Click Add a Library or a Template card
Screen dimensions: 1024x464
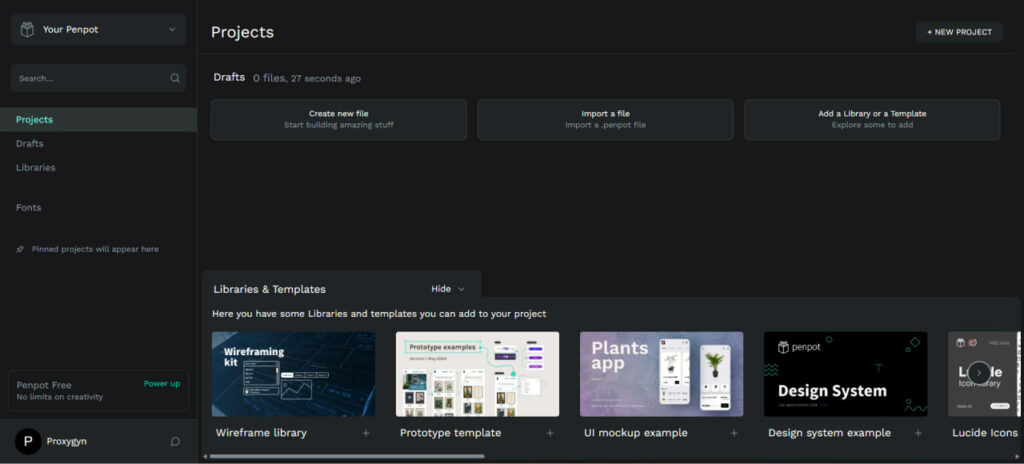(x=872, y=120)
